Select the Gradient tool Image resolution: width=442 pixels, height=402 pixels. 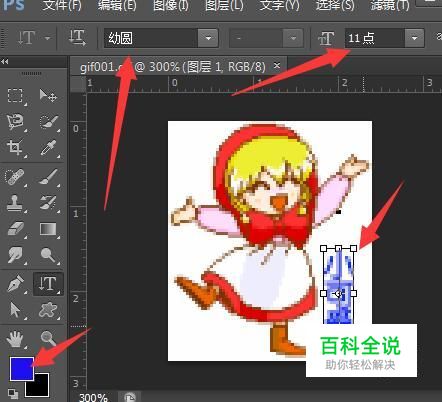49,229
